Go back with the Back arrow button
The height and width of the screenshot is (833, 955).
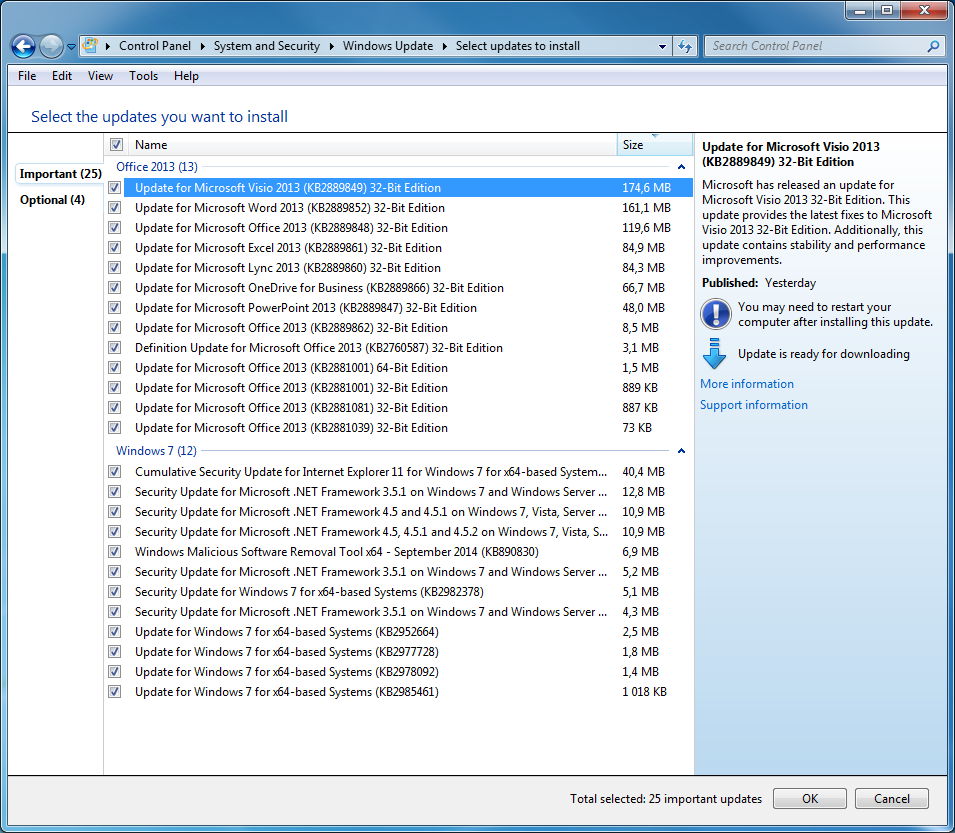23,46
